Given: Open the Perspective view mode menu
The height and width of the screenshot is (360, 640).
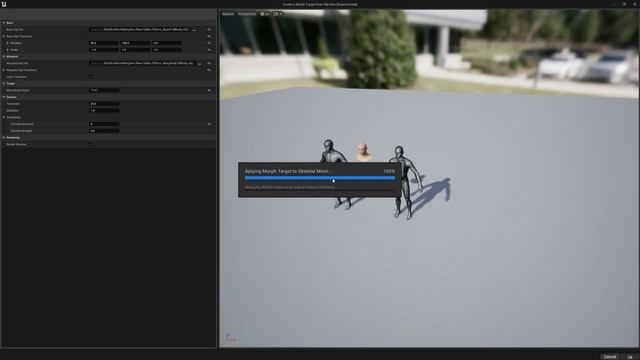Looking at the screenshot, I should click(247, 14).
